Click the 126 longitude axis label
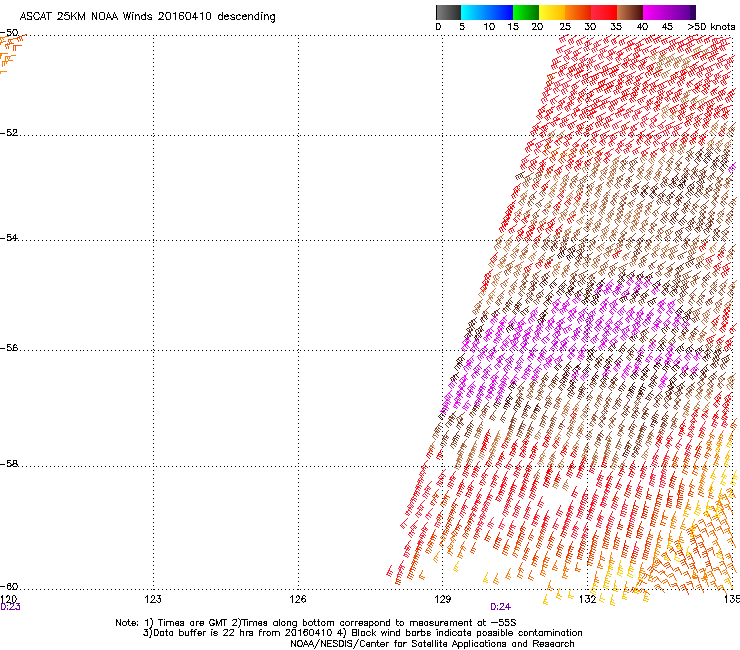The image size is (740, 650). (x=298, y=599)
